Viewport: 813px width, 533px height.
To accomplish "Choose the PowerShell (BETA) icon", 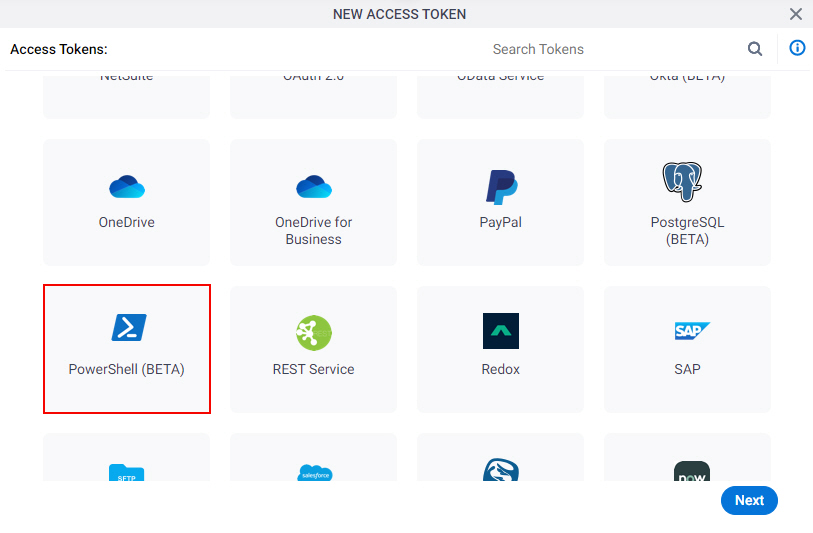I will tap(129, 327).
